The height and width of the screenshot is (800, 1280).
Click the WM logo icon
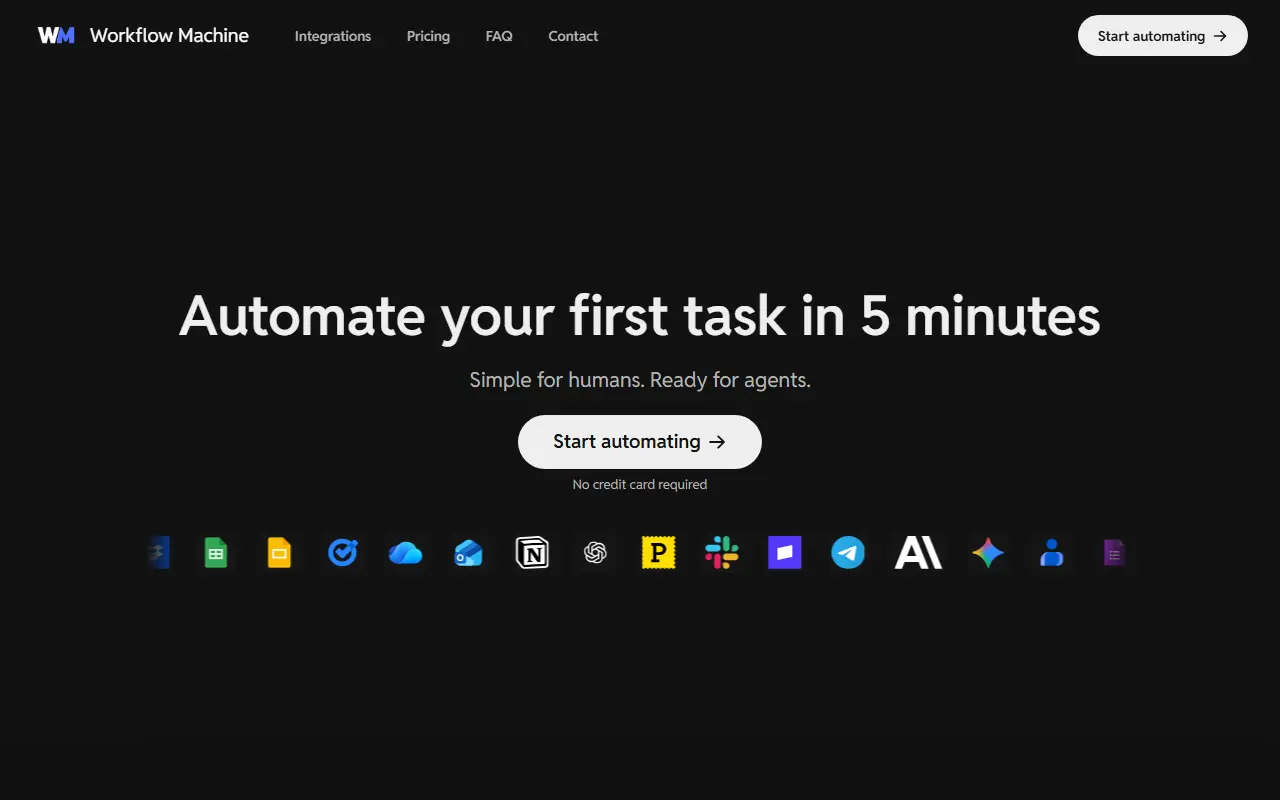56,35
